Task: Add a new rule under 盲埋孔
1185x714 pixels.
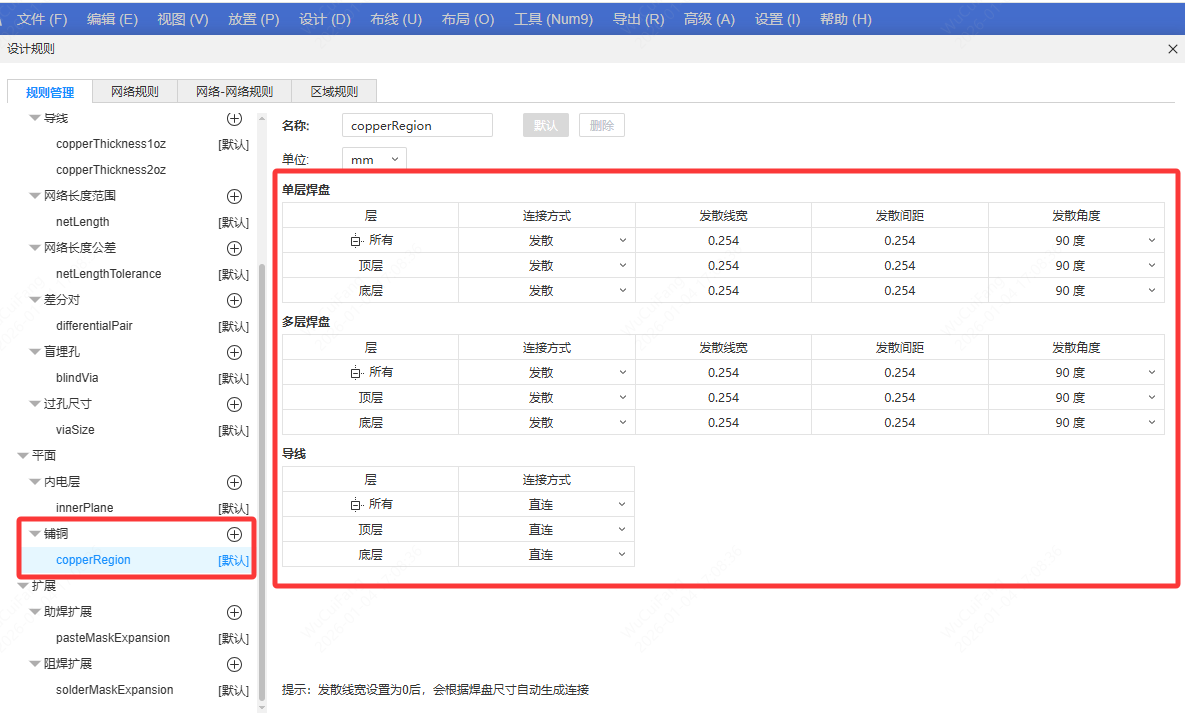Action: [234, 352]
